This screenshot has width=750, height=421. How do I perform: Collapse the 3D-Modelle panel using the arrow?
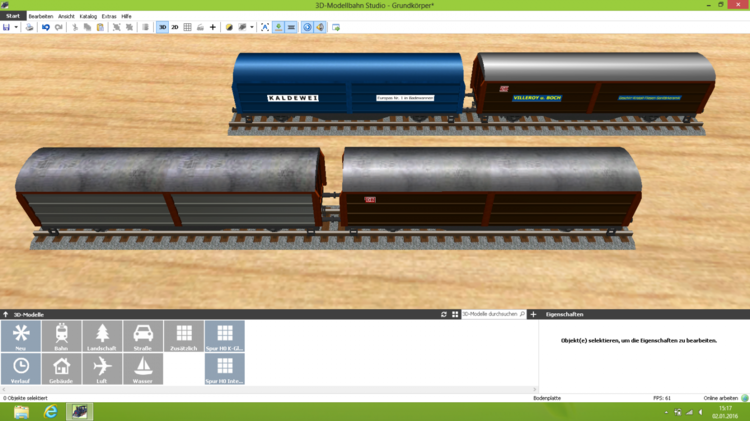pos(5,314)
